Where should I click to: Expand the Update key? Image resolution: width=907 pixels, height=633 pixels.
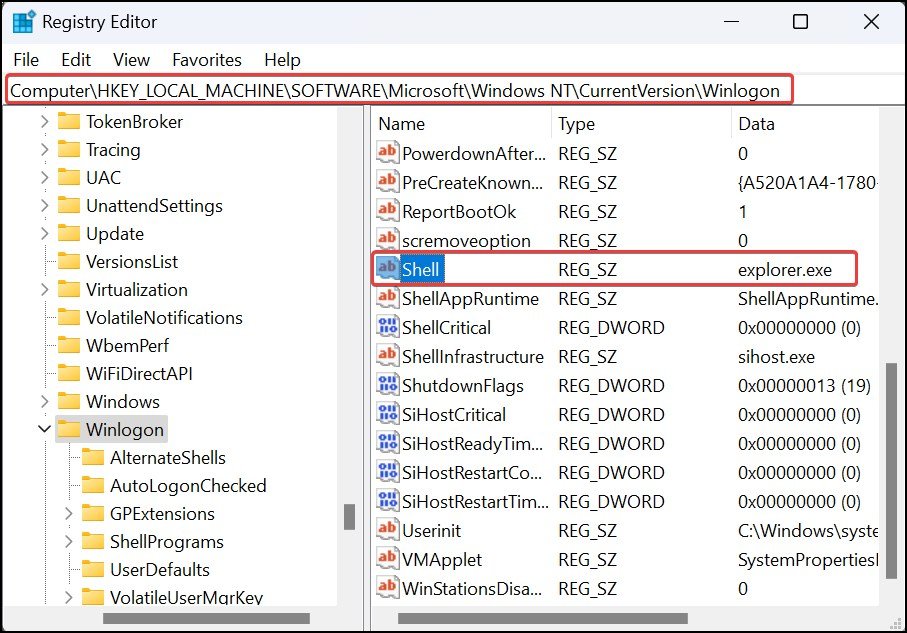[45, 233]
